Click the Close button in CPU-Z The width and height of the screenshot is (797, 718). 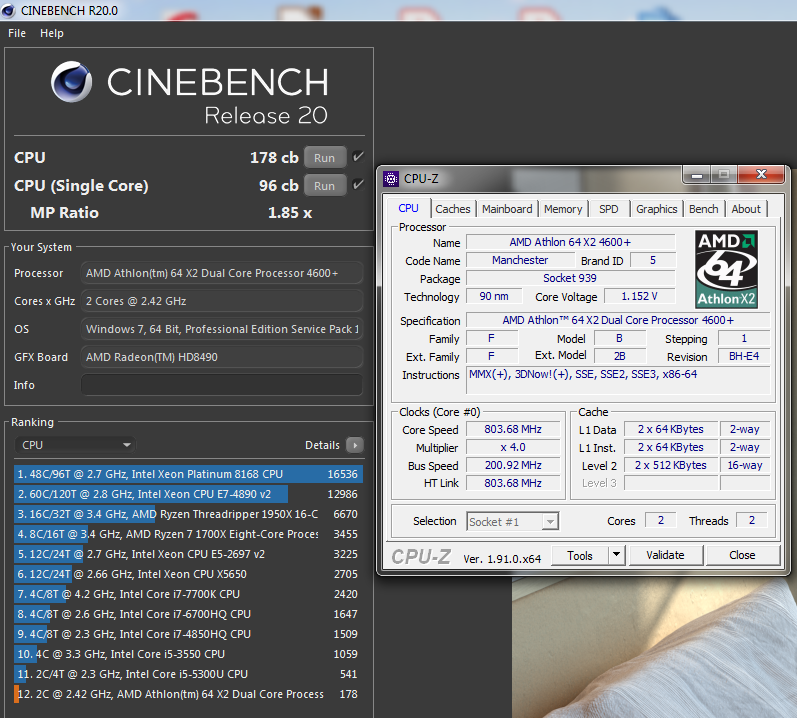(742, 555)
